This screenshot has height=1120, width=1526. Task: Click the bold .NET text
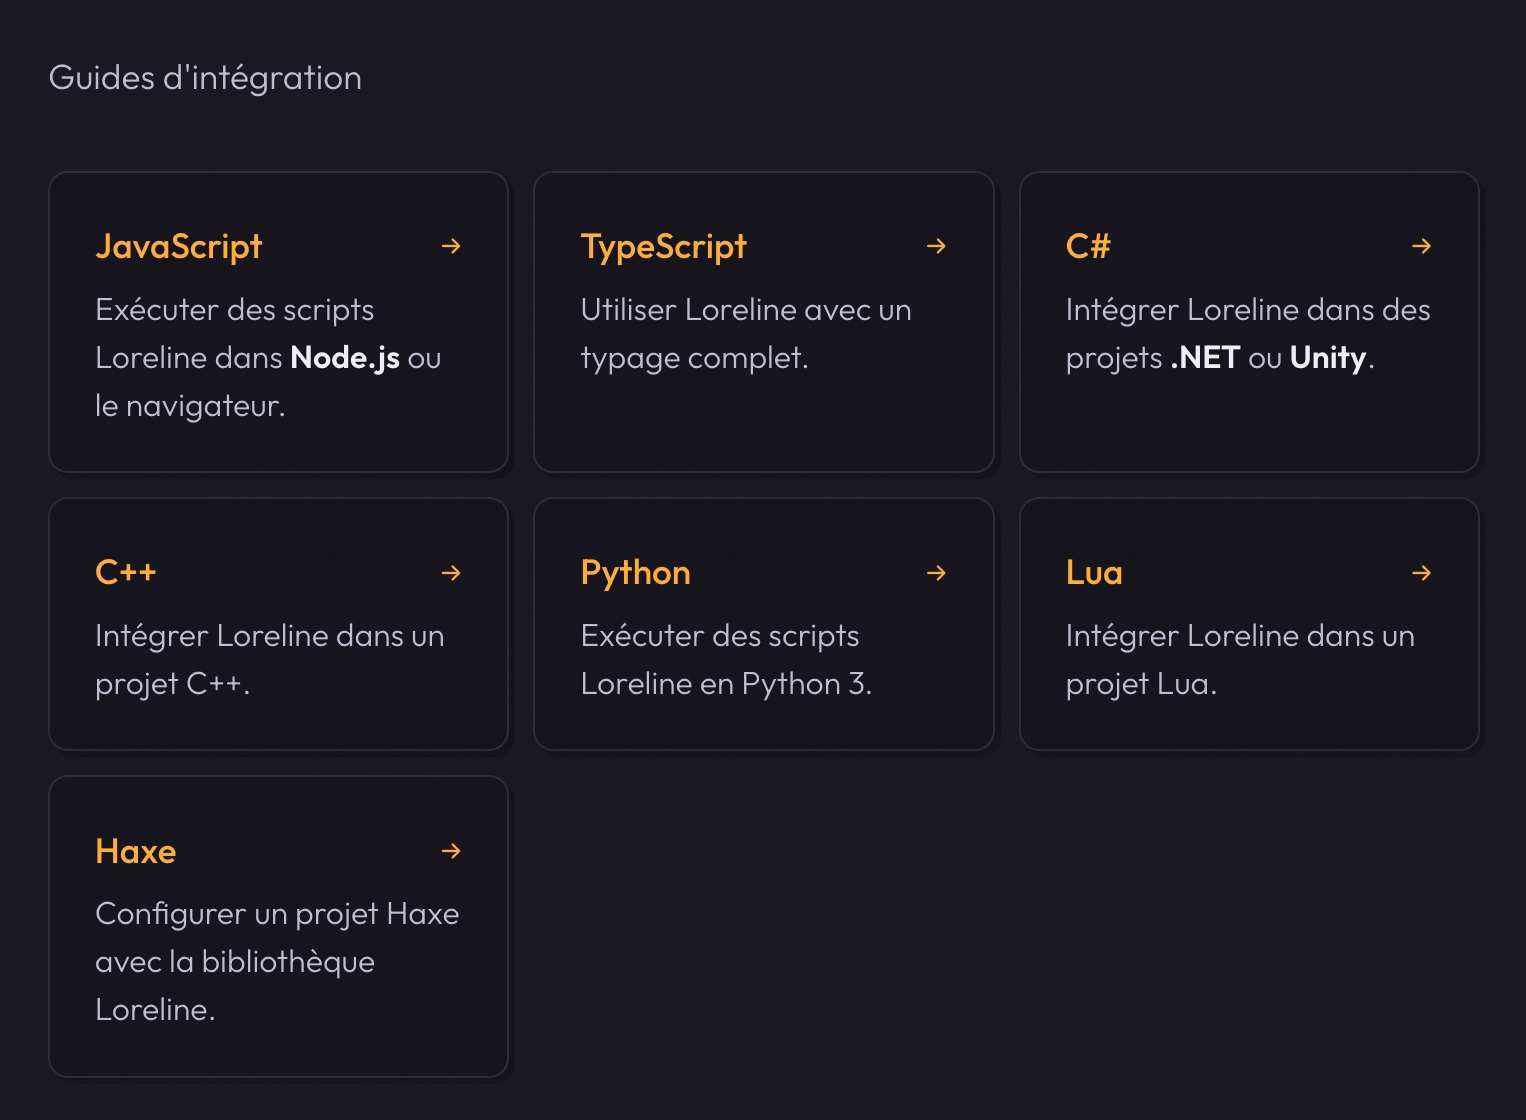point(1205,358)
